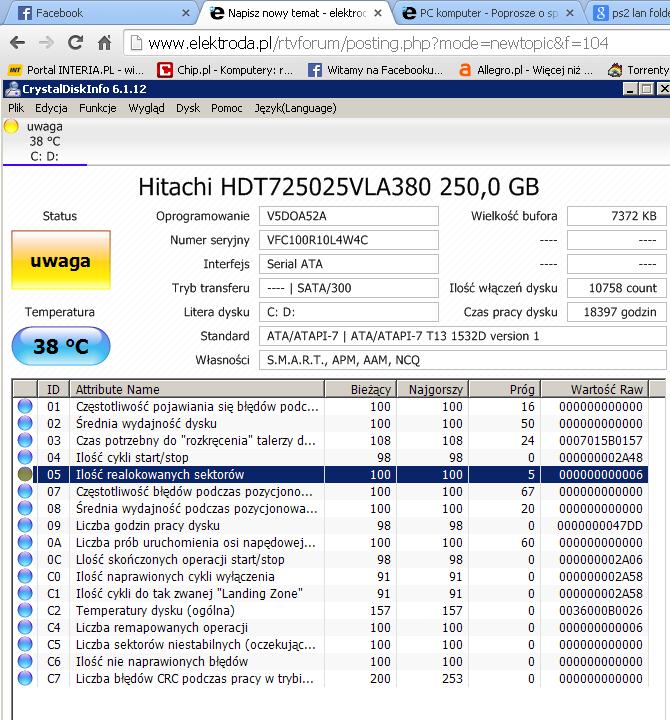Open Portal INTERIA.PL bookmark
670x720 pixels.
pos(76,70)
